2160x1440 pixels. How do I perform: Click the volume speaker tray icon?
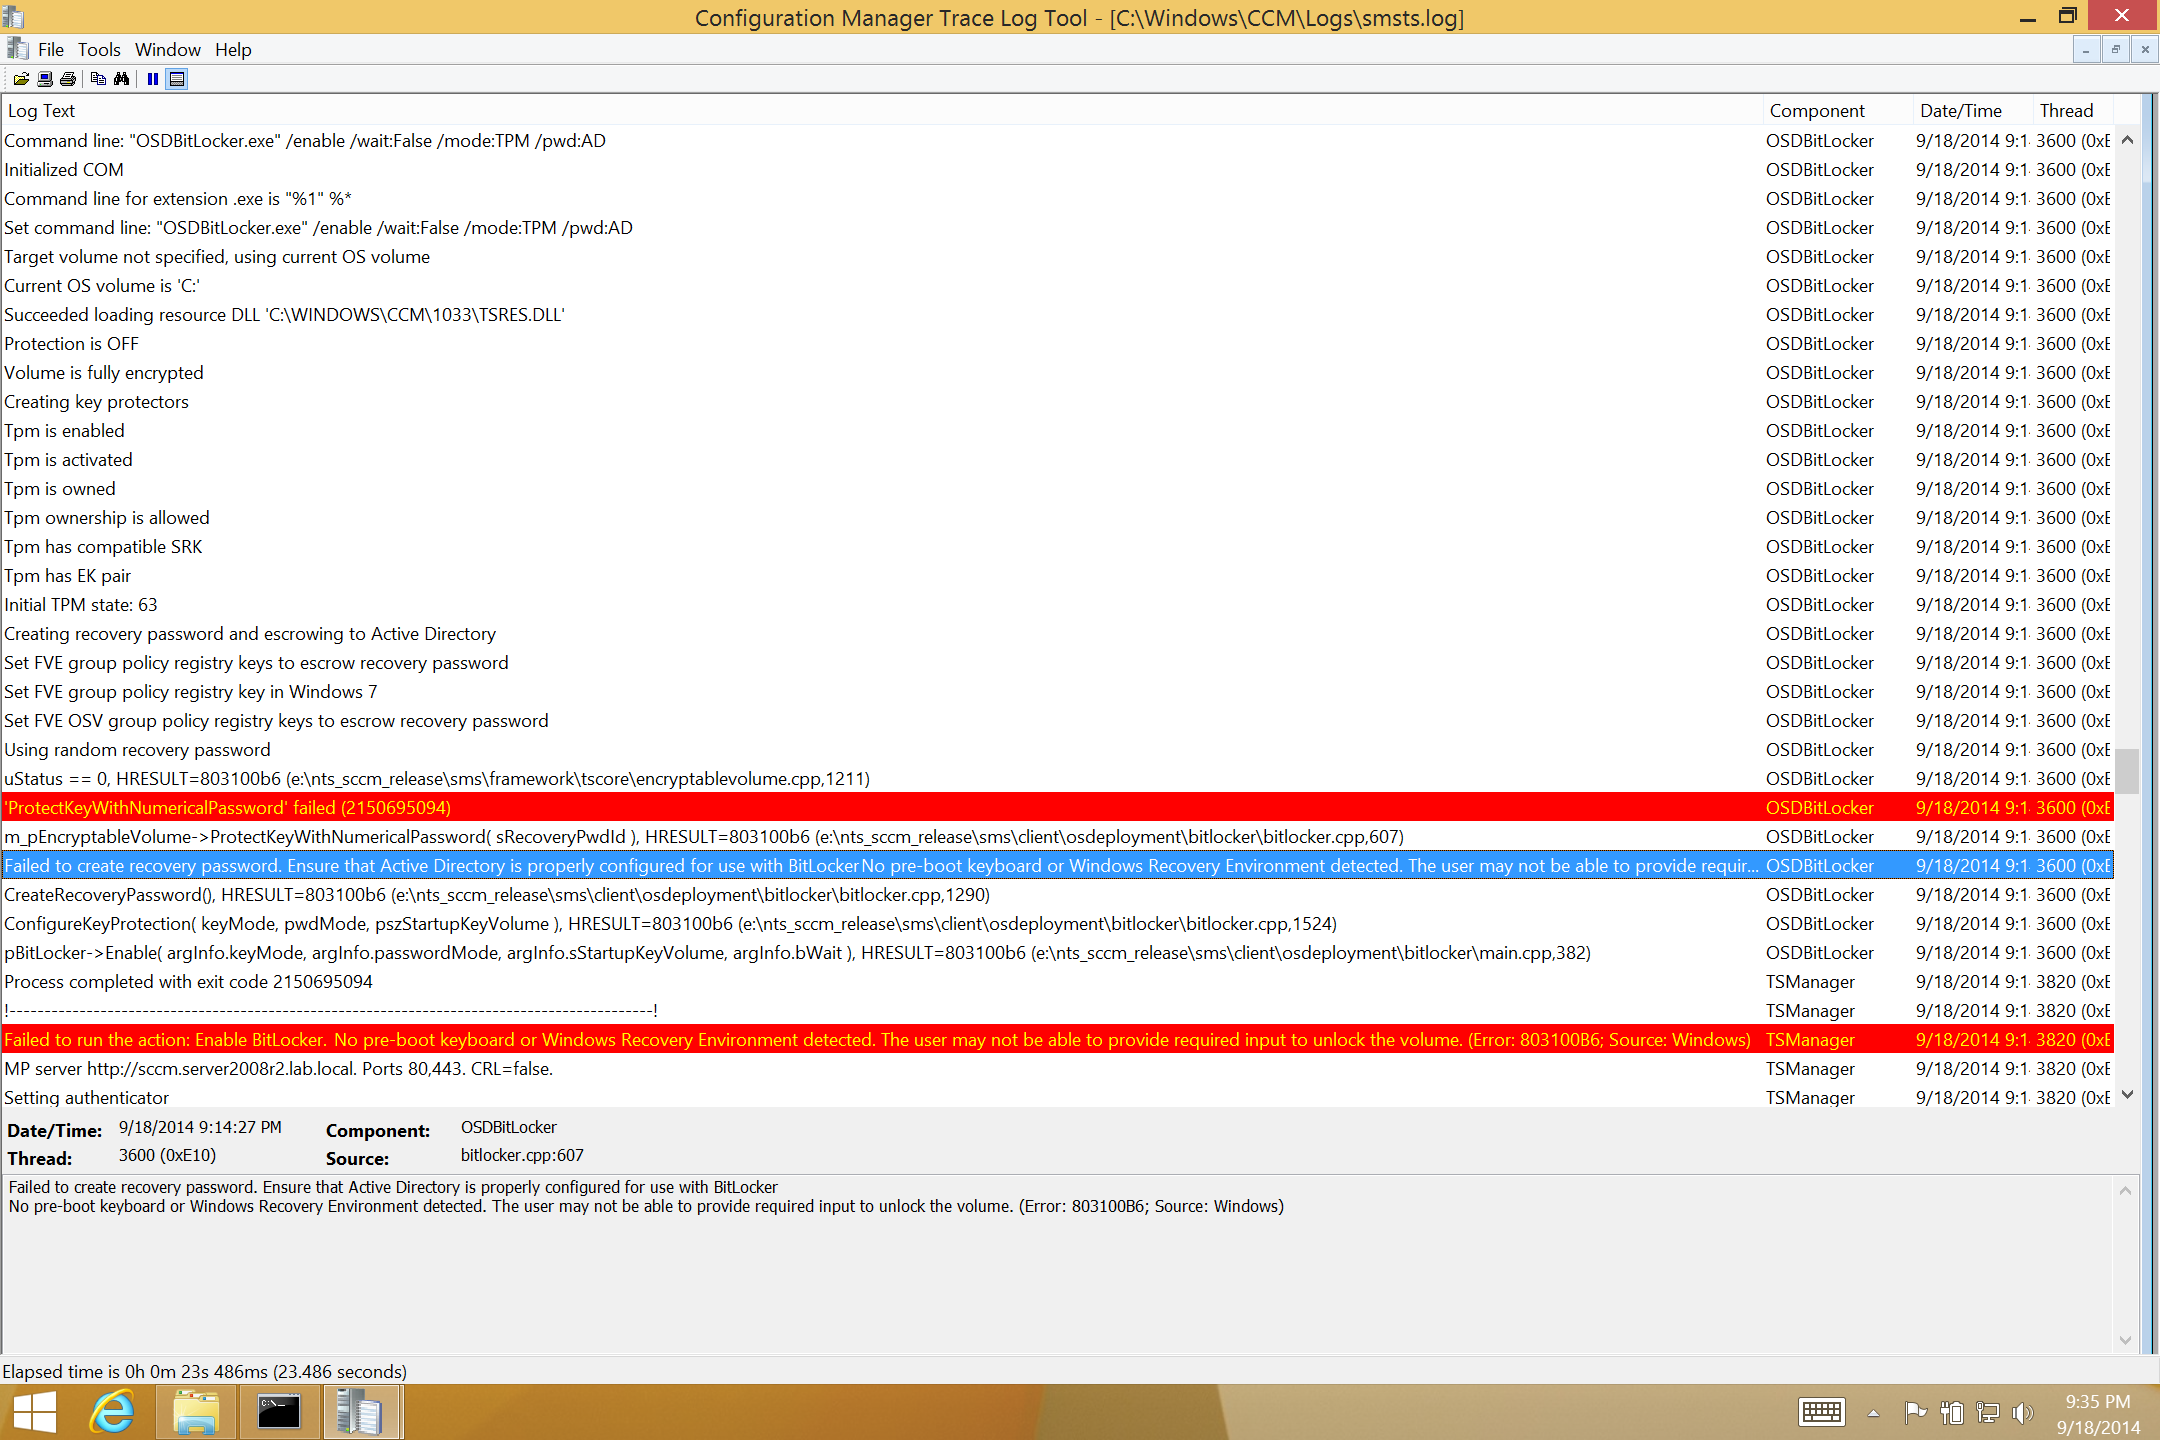pyautogui.click(x=2023, y=1412)
